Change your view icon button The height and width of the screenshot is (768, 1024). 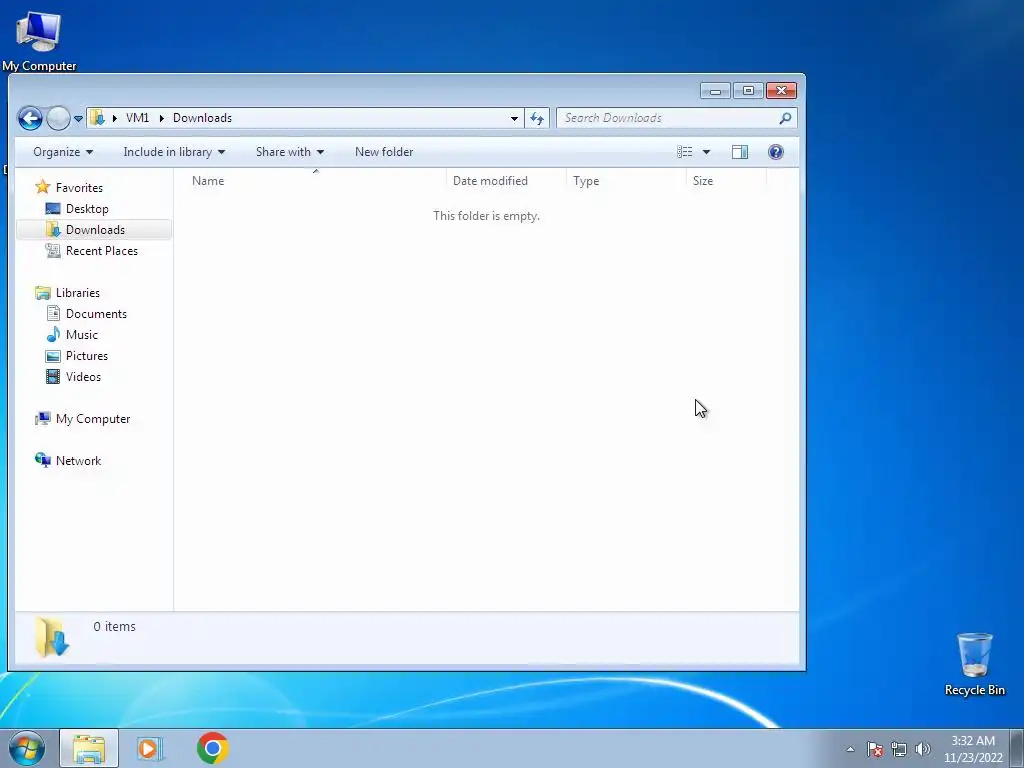684,152
